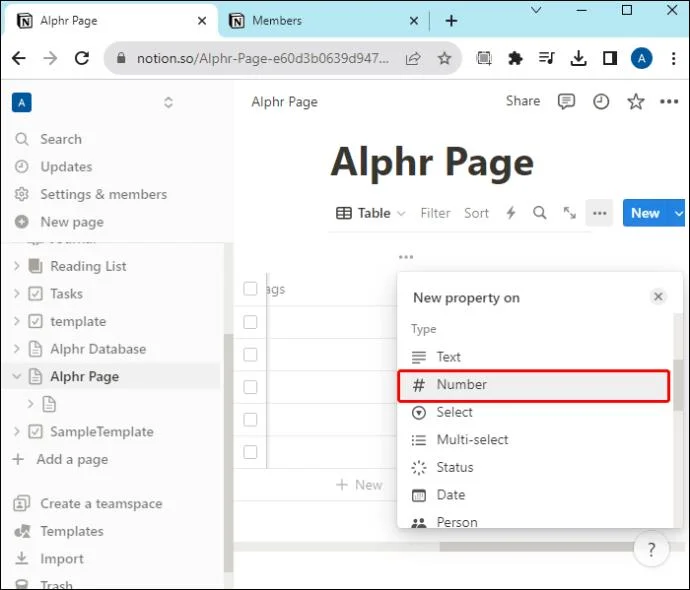This screenshot has height=590, width=690.
Task: Open the media control playlist icon
Action: tap(547, 58)
